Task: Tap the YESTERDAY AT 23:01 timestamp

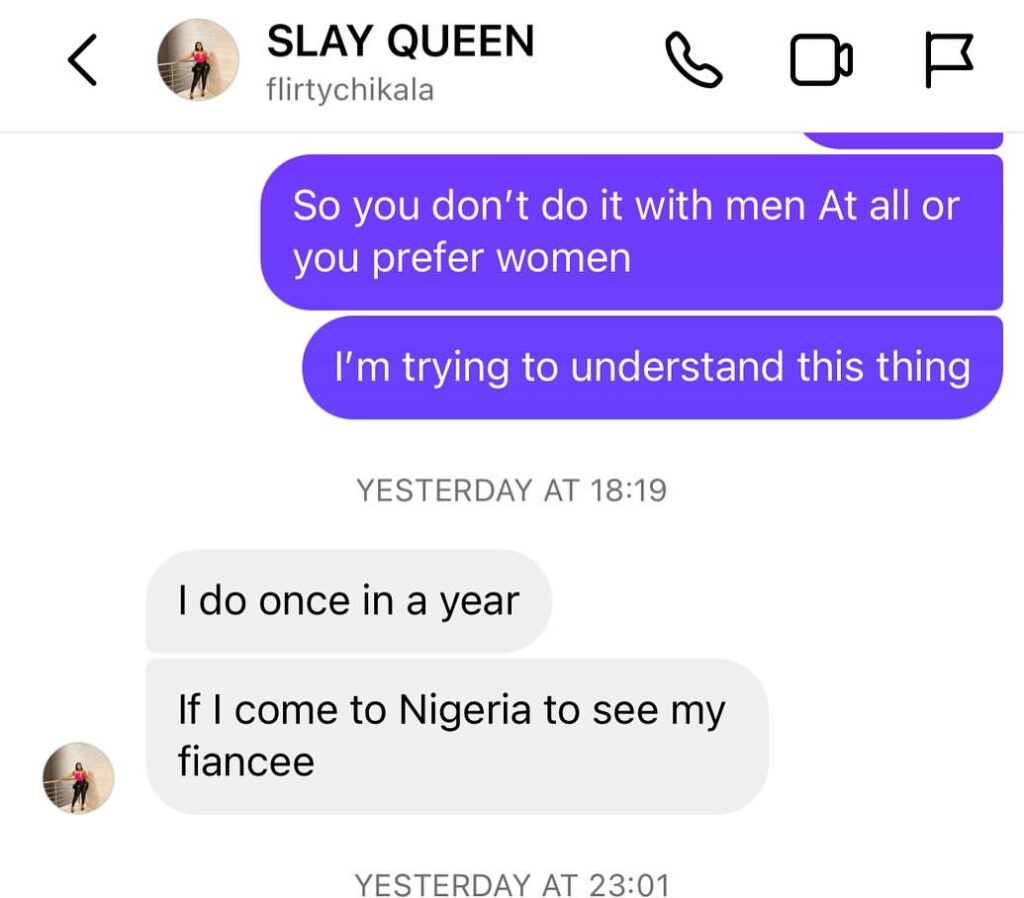Action: click(x=511, y=884)
